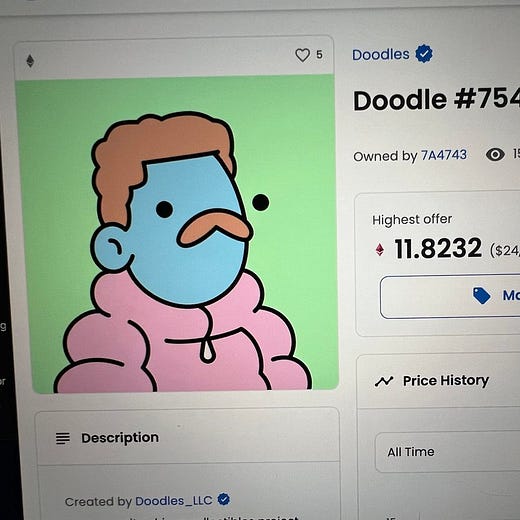Open the Doodles_LLC creator link
Image resolution: width=520 pixels, height=520 pixels.
pos(174,501)
